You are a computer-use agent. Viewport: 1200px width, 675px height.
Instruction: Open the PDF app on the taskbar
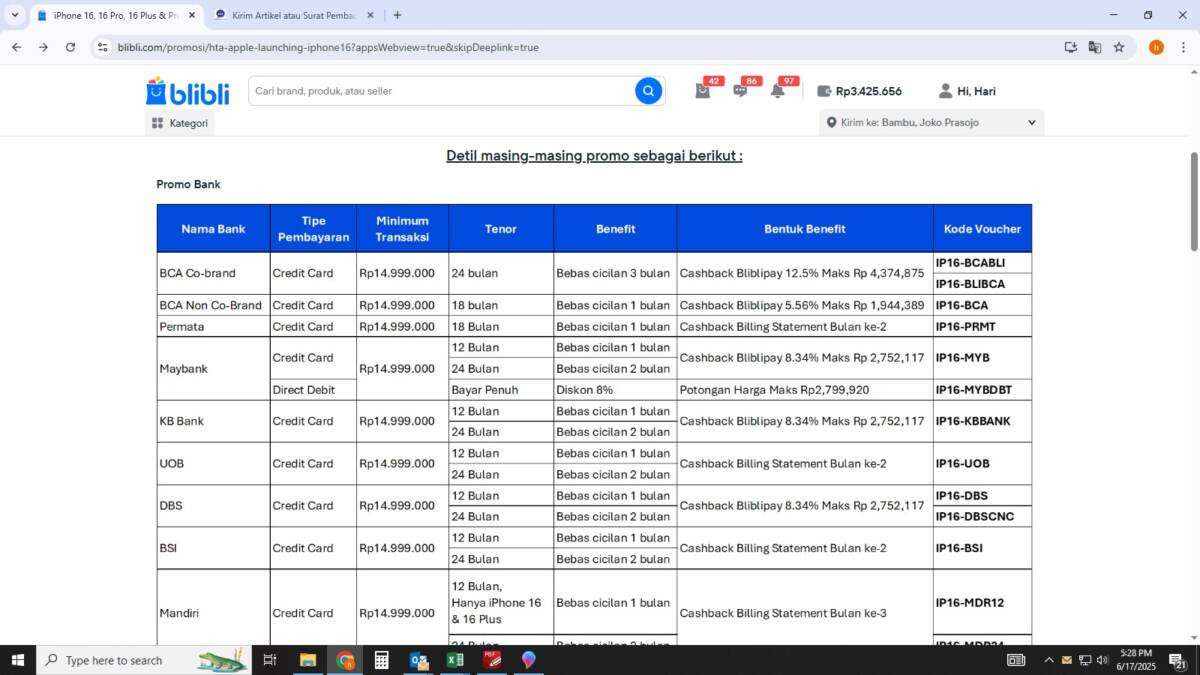click(492, 660)
